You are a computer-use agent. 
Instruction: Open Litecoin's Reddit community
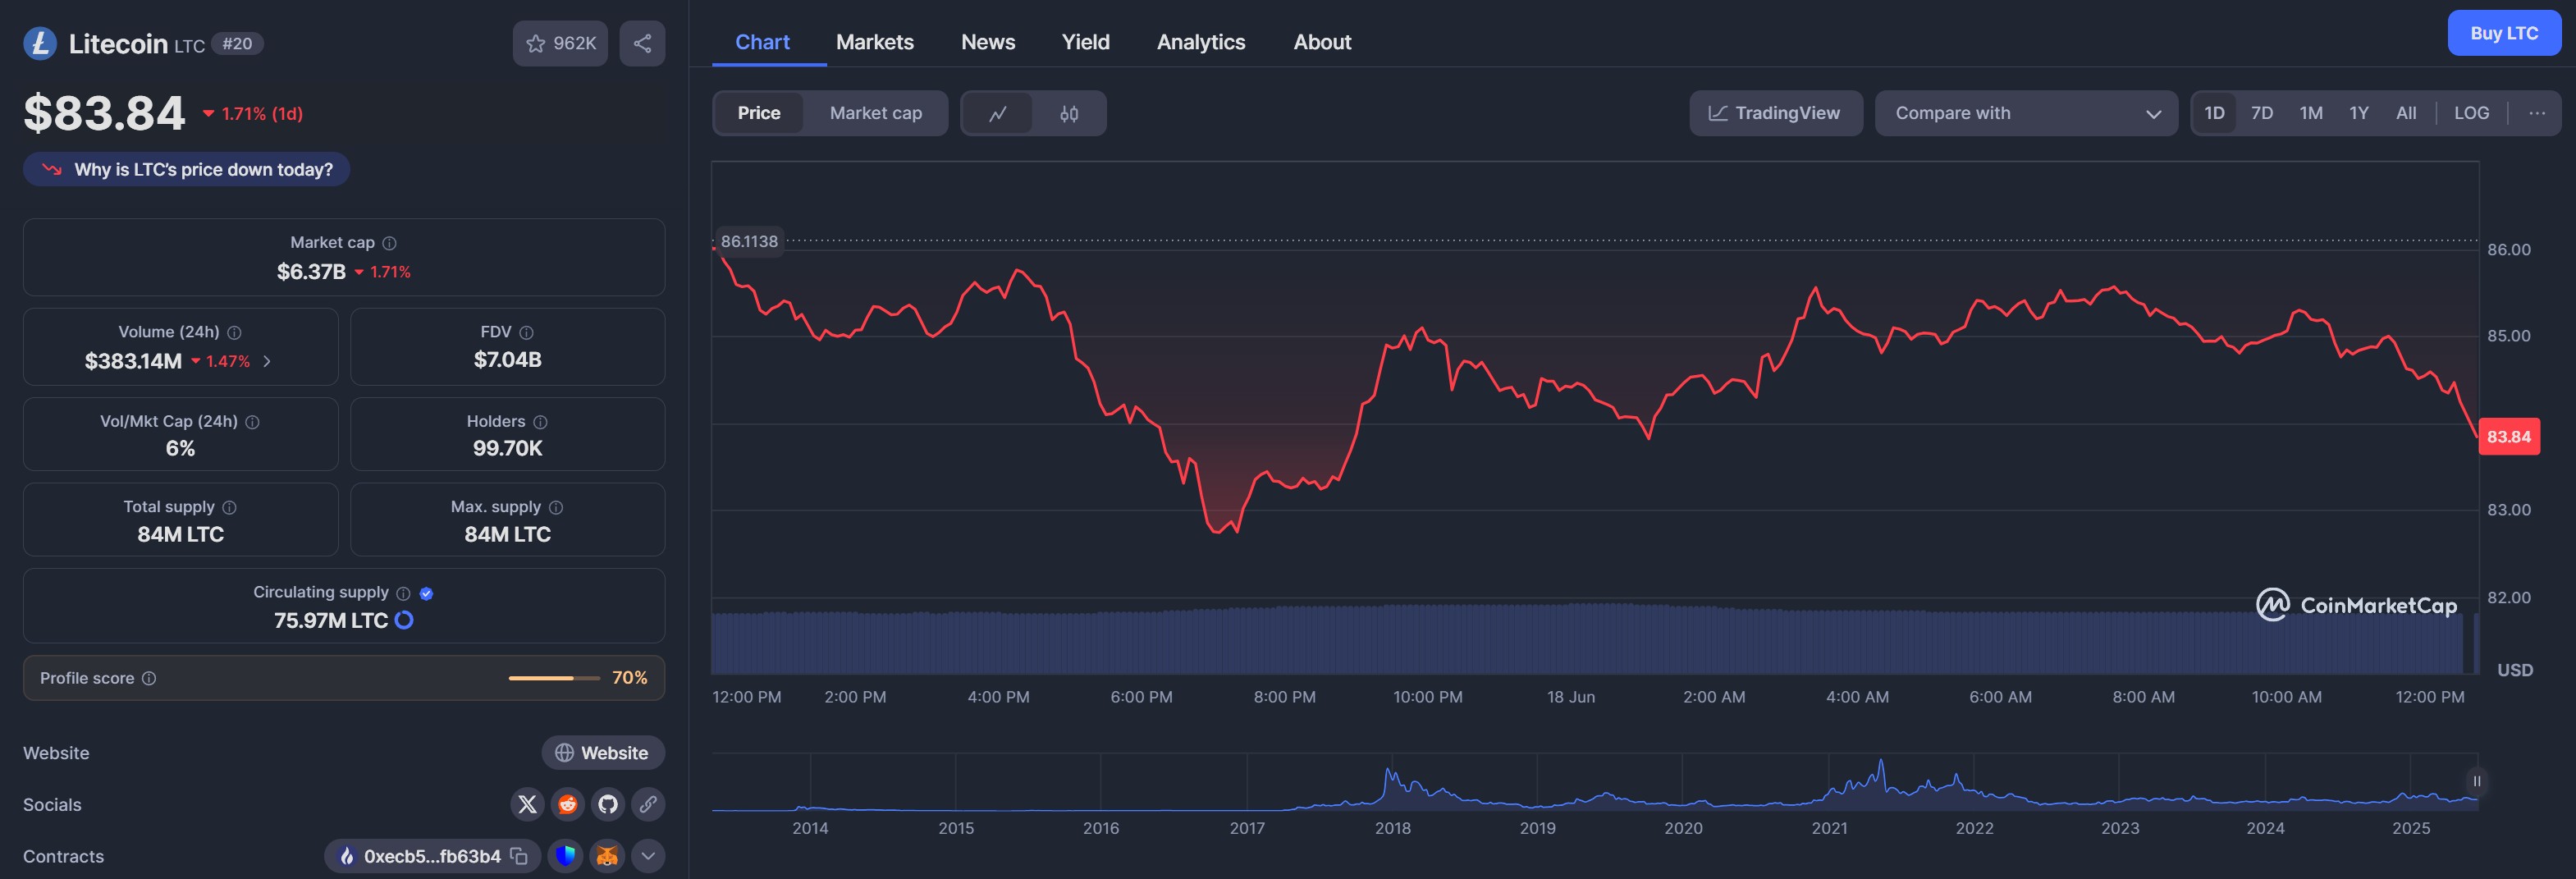(567, 804)
